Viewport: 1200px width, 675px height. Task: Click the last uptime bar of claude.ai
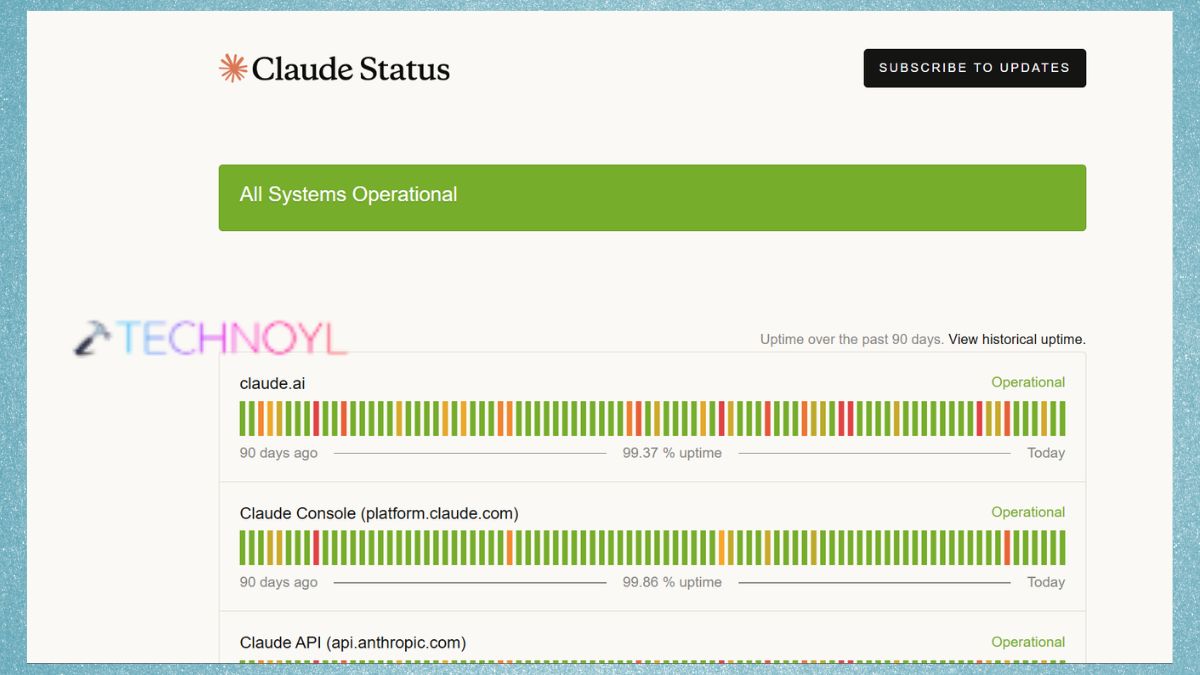[x=1062, y=419]
